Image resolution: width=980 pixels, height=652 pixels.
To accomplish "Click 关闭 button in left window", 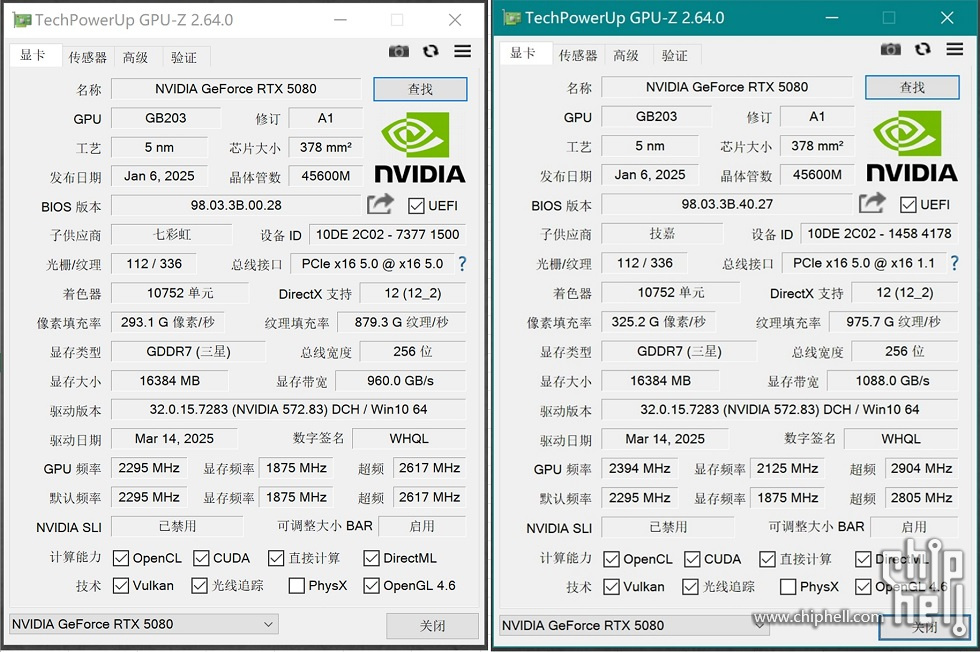I will tap(432, 626).
